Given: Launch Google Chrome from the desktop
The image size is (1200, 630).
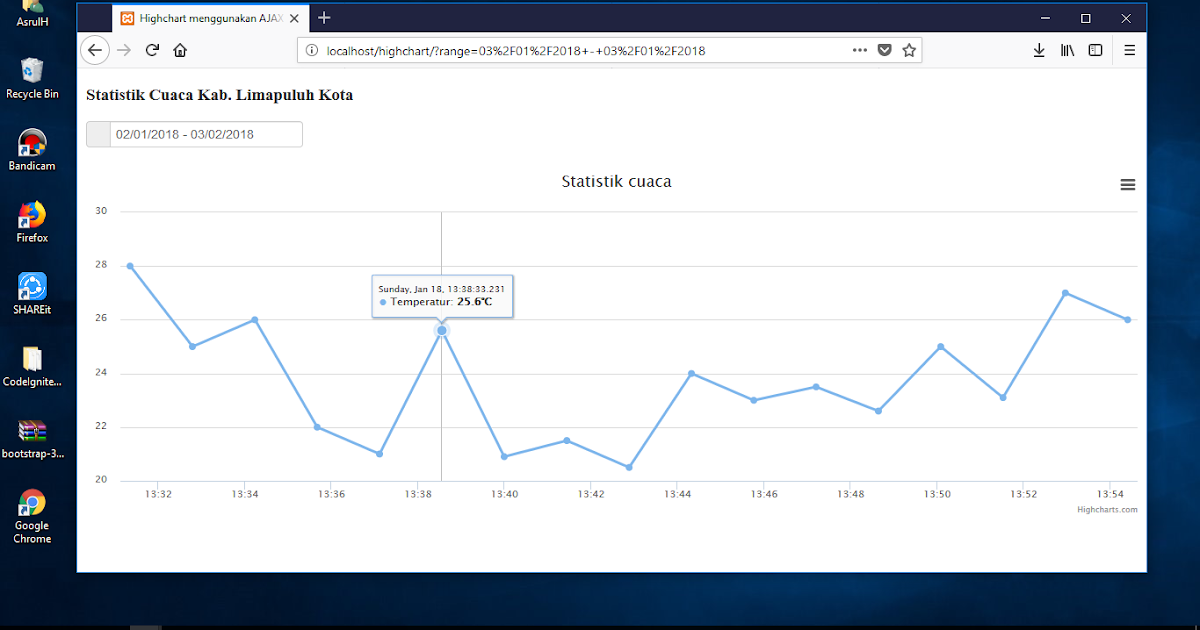Looking at the screenshot, I should coord(31,503).
